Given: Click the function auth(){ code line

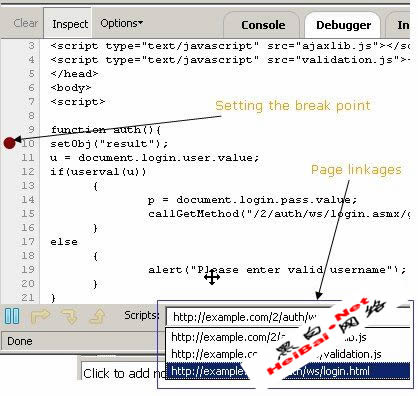Looking at the screenshot, I should click(x=106, y=130).
